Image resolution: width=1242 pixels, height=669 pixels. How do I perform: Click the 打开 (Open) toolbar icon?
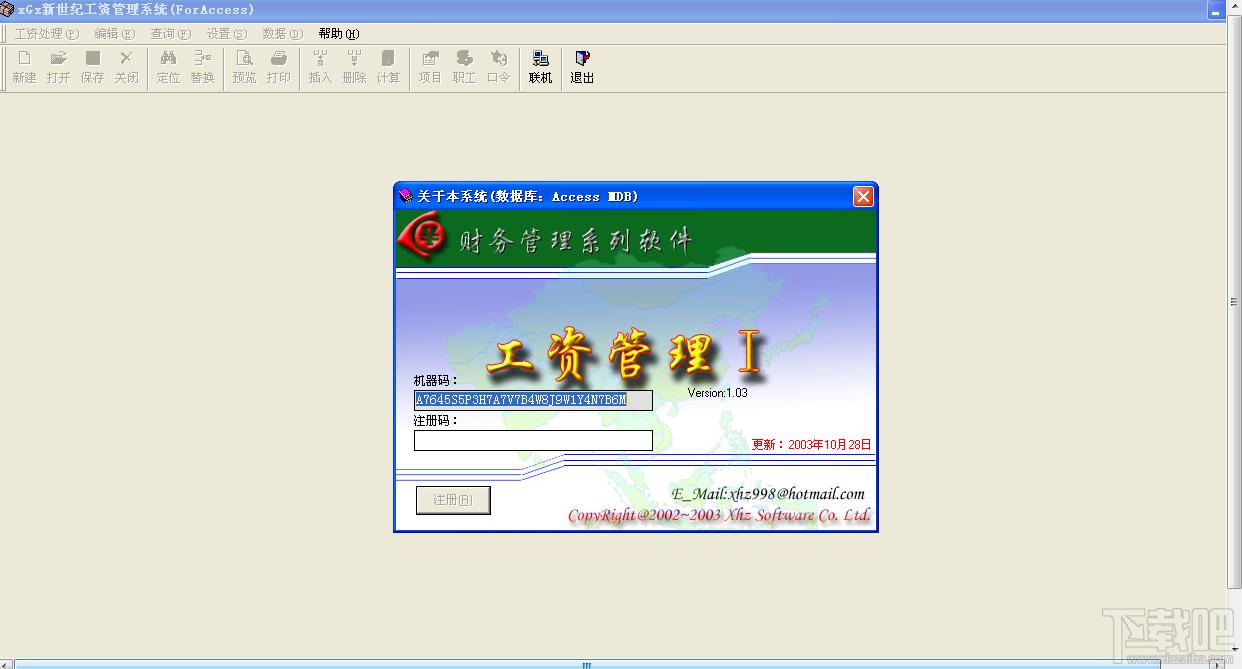click(x=58, y=67)
